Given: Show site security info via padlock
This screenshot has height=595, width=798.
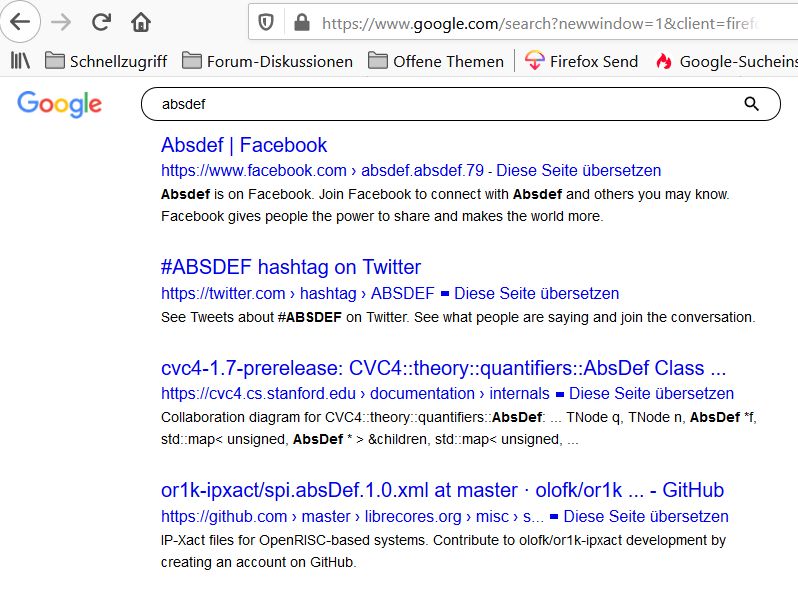Looking at the screenshot, I should click(x=299, y=22).
